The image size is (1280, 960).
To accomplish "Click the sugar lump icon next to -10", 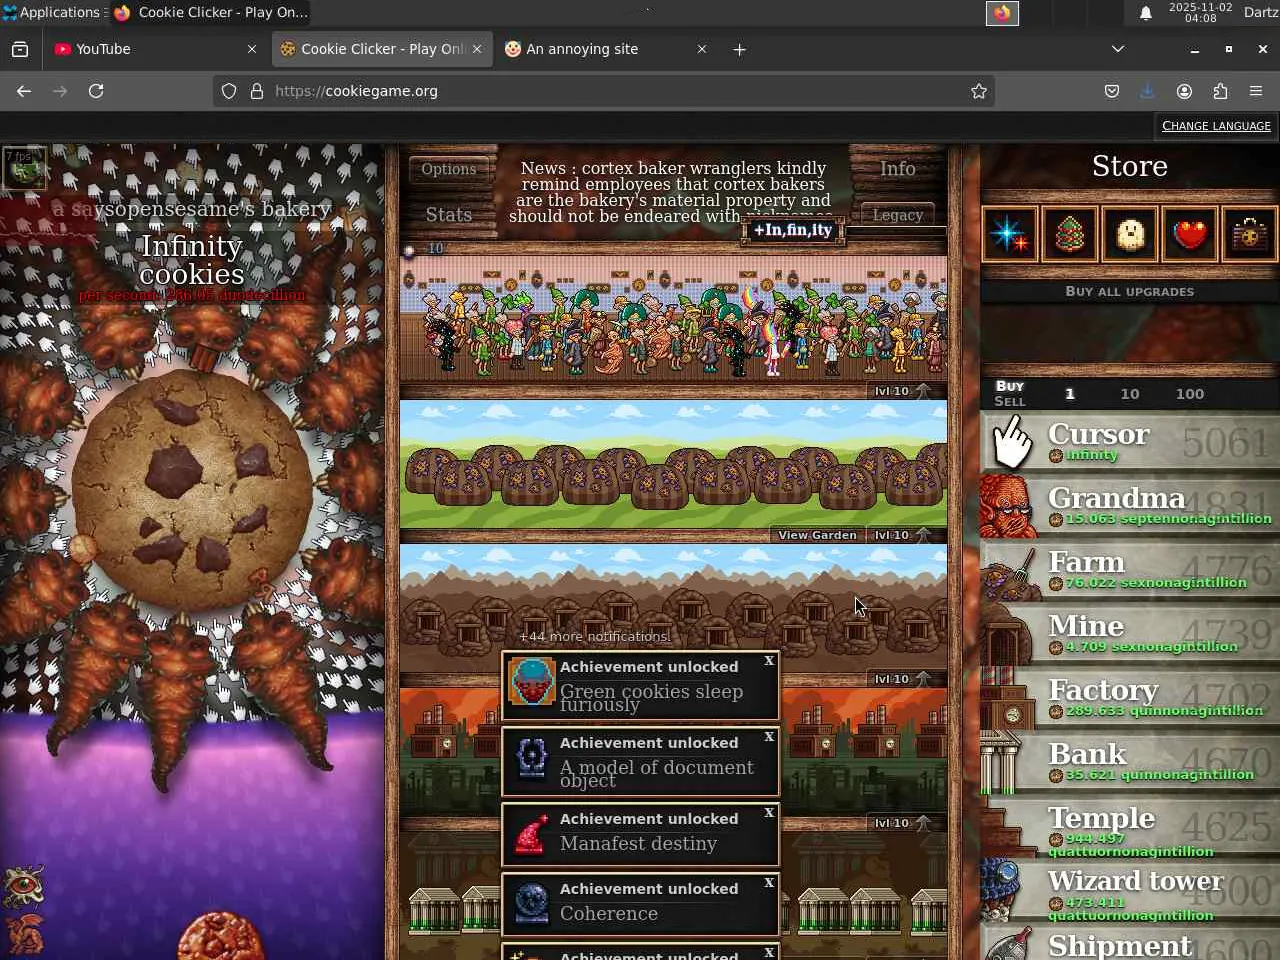I will (409, 250).
